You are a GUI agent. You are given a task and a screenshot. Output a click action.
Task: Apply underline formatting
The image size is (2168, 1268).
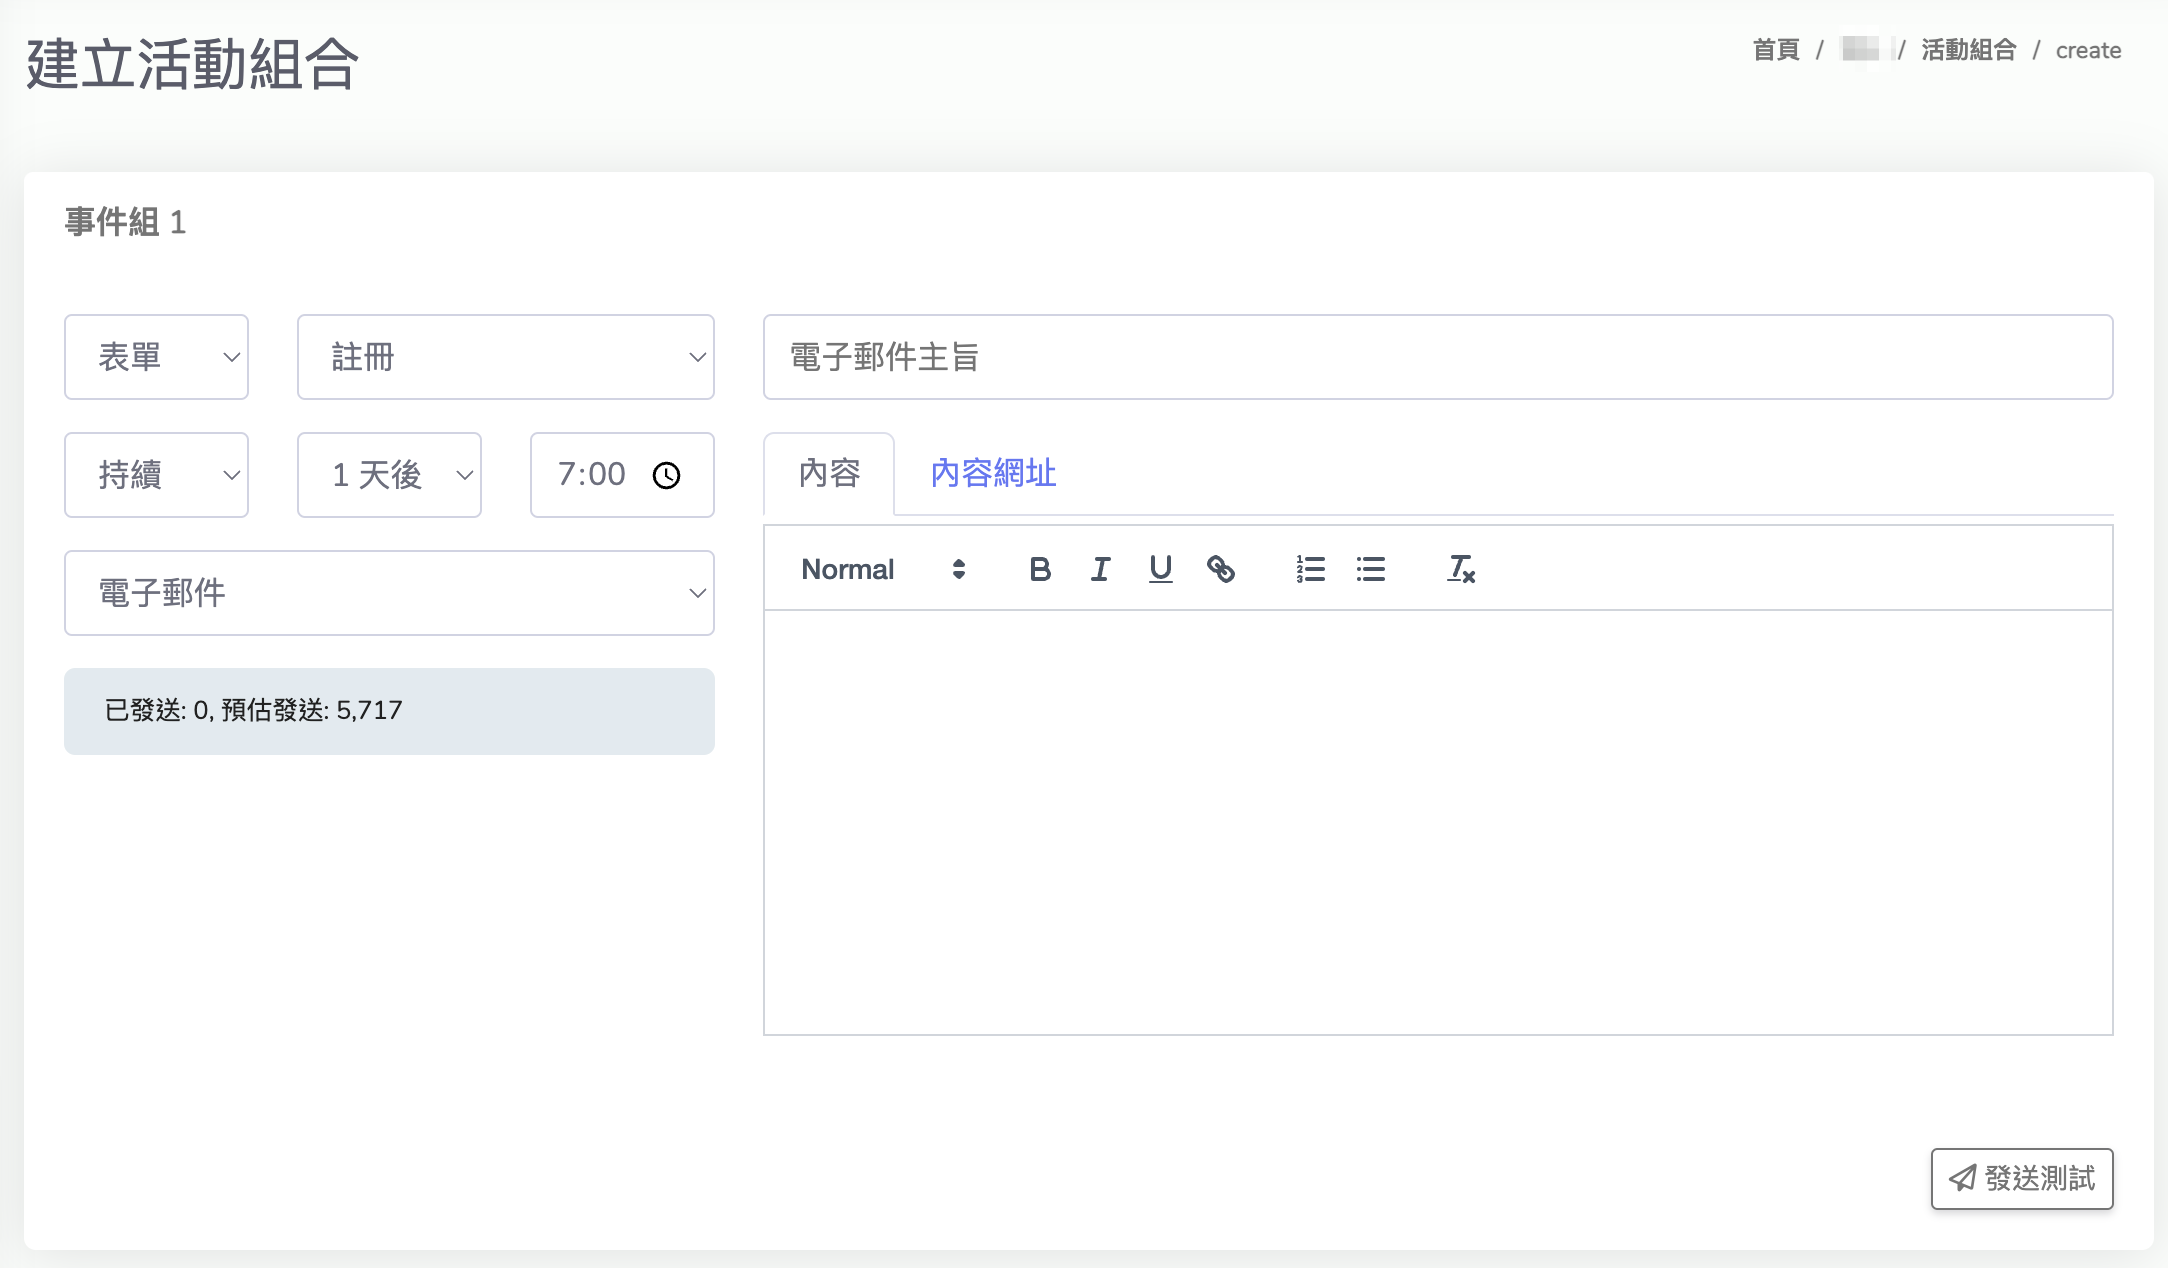click(x=1160, y=569)
